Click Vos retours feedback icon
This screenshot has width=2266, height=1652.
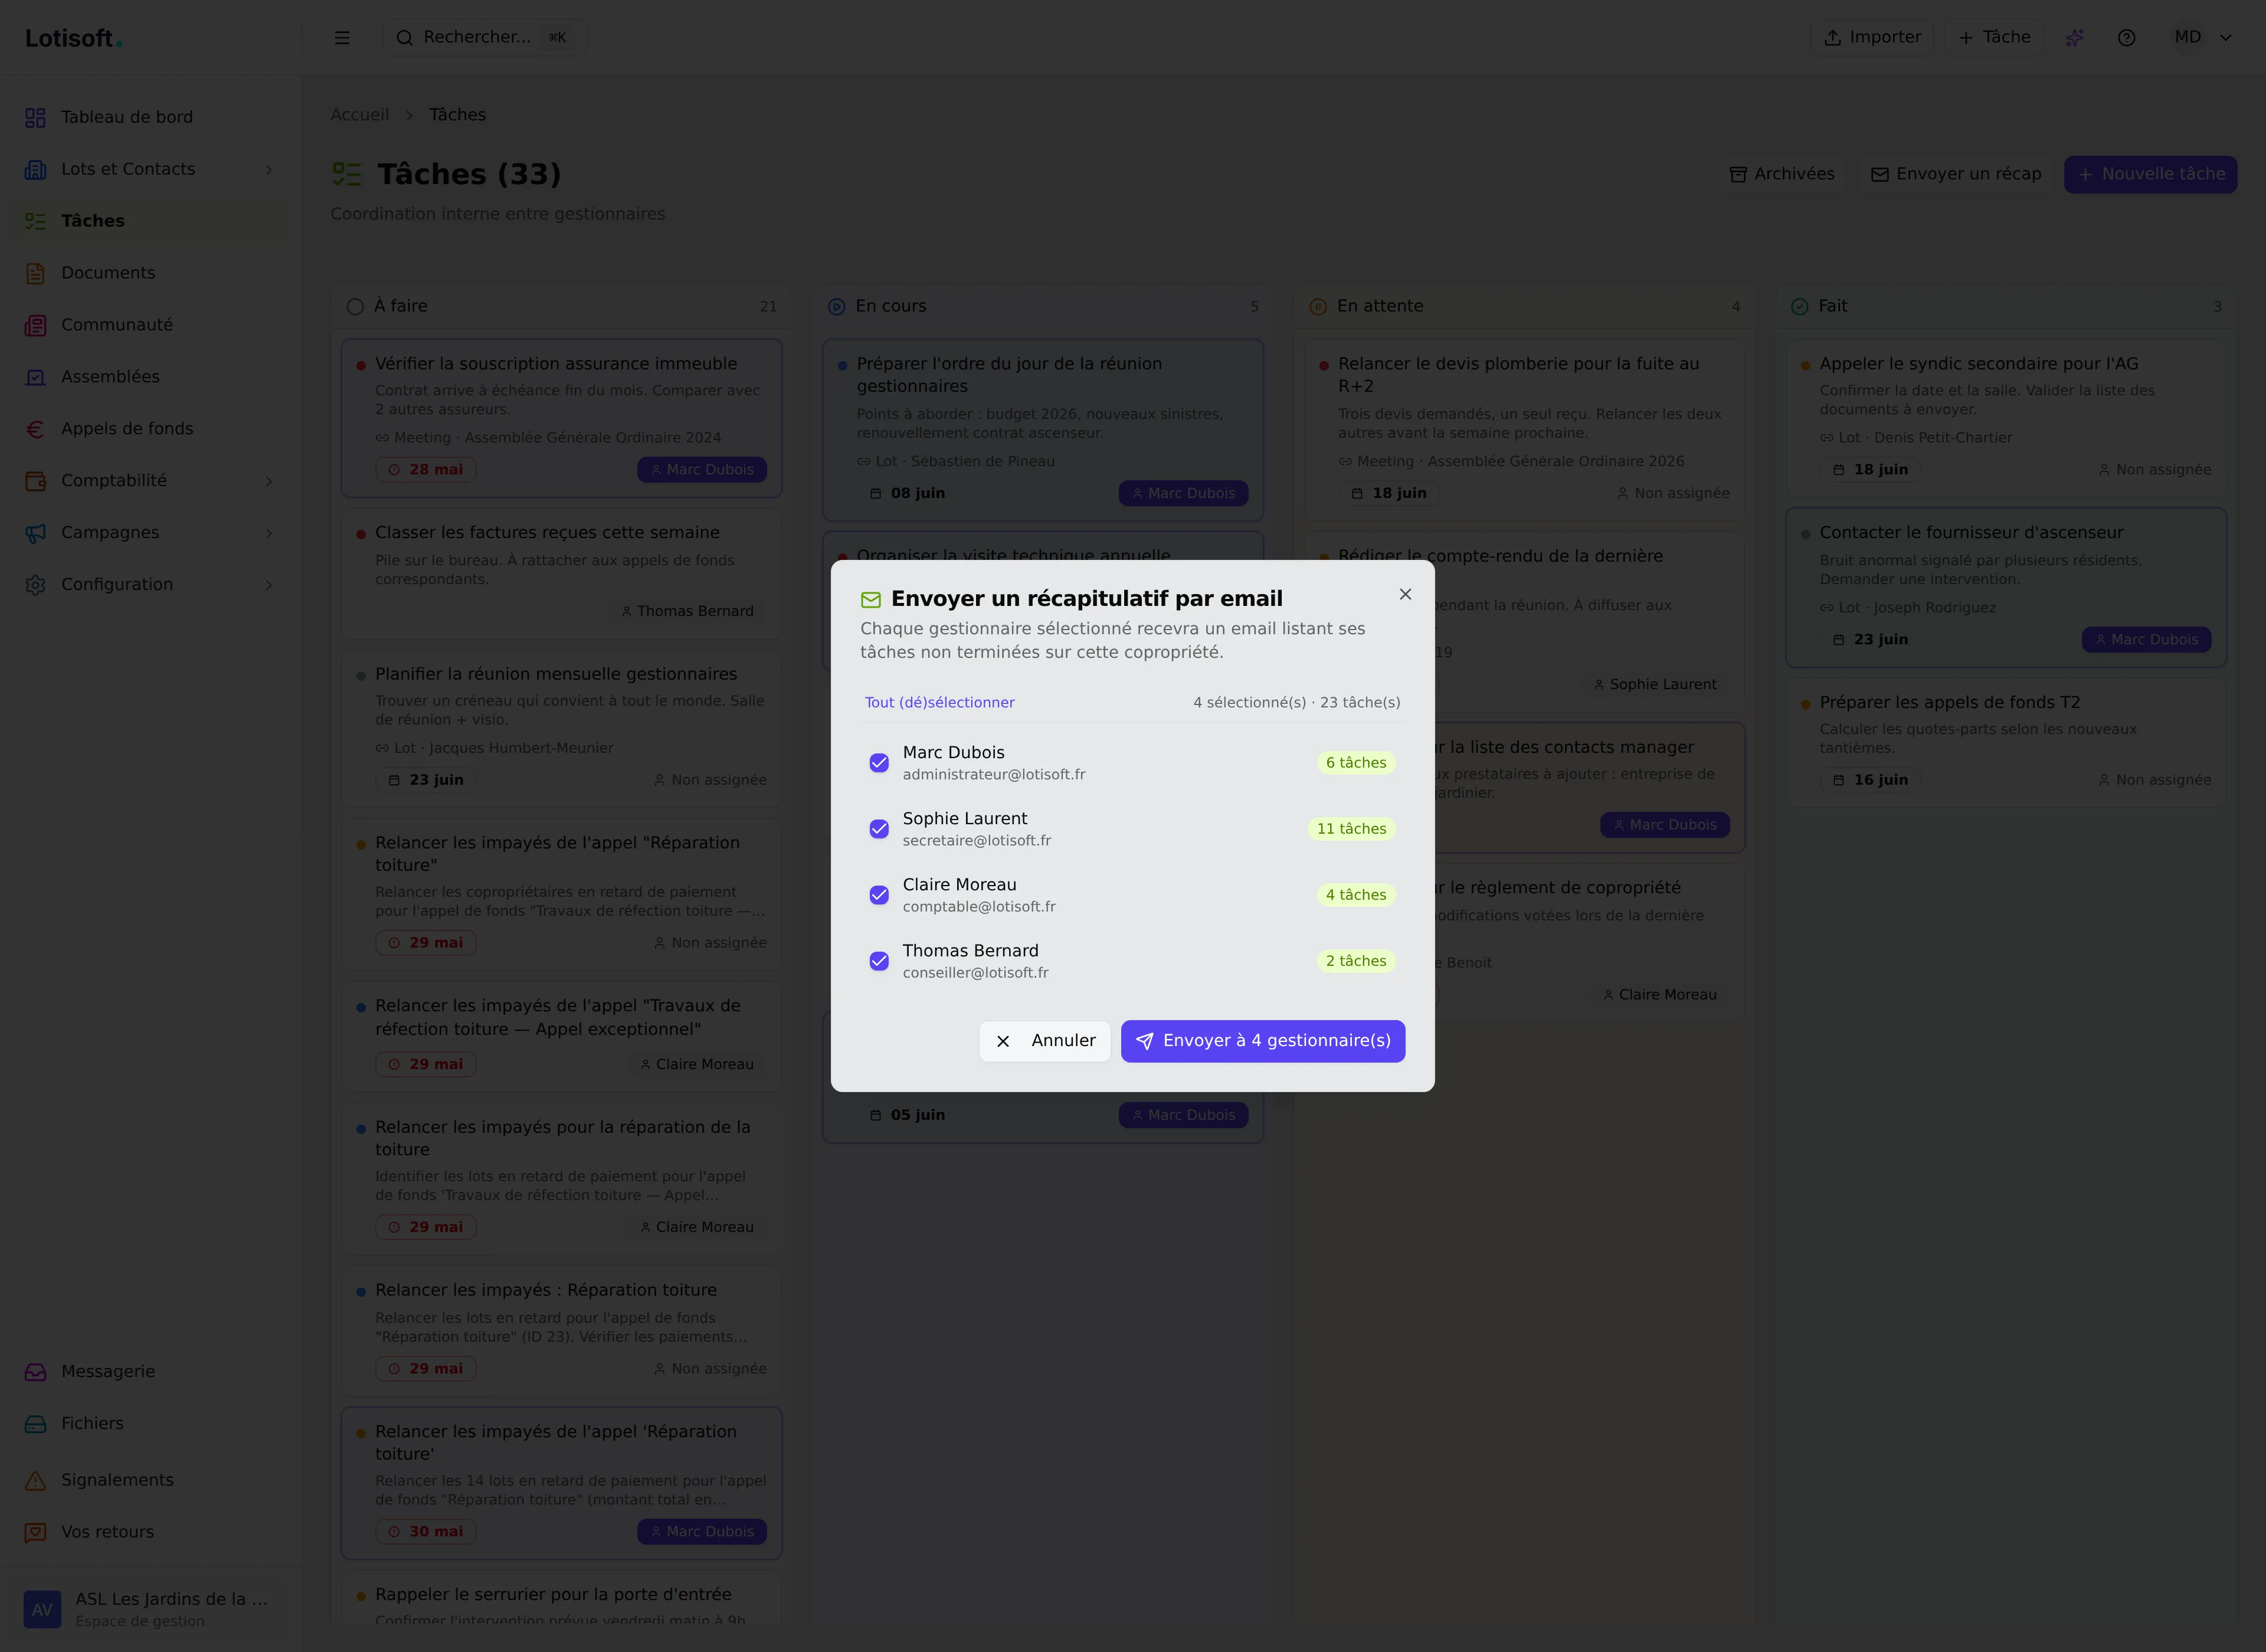[x=35, y=1532]
